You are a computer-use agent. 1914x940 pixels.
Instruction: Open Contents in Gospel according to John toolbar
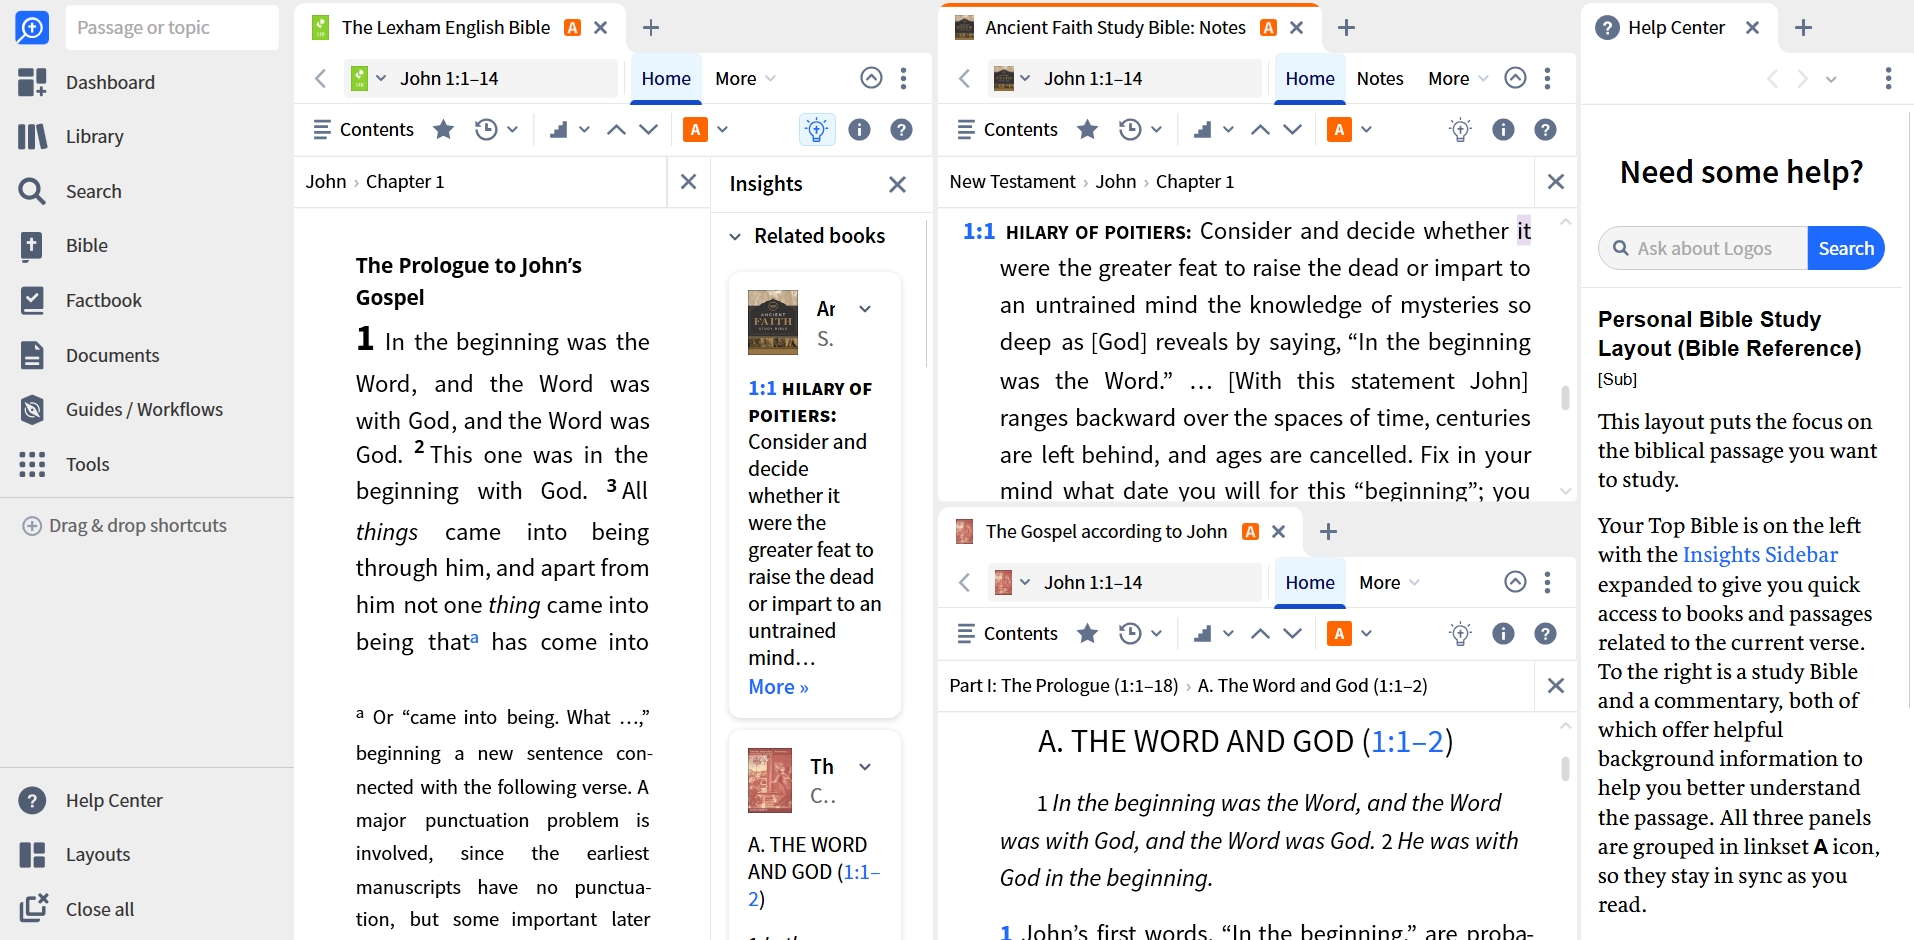click(x=1007, y=633)
